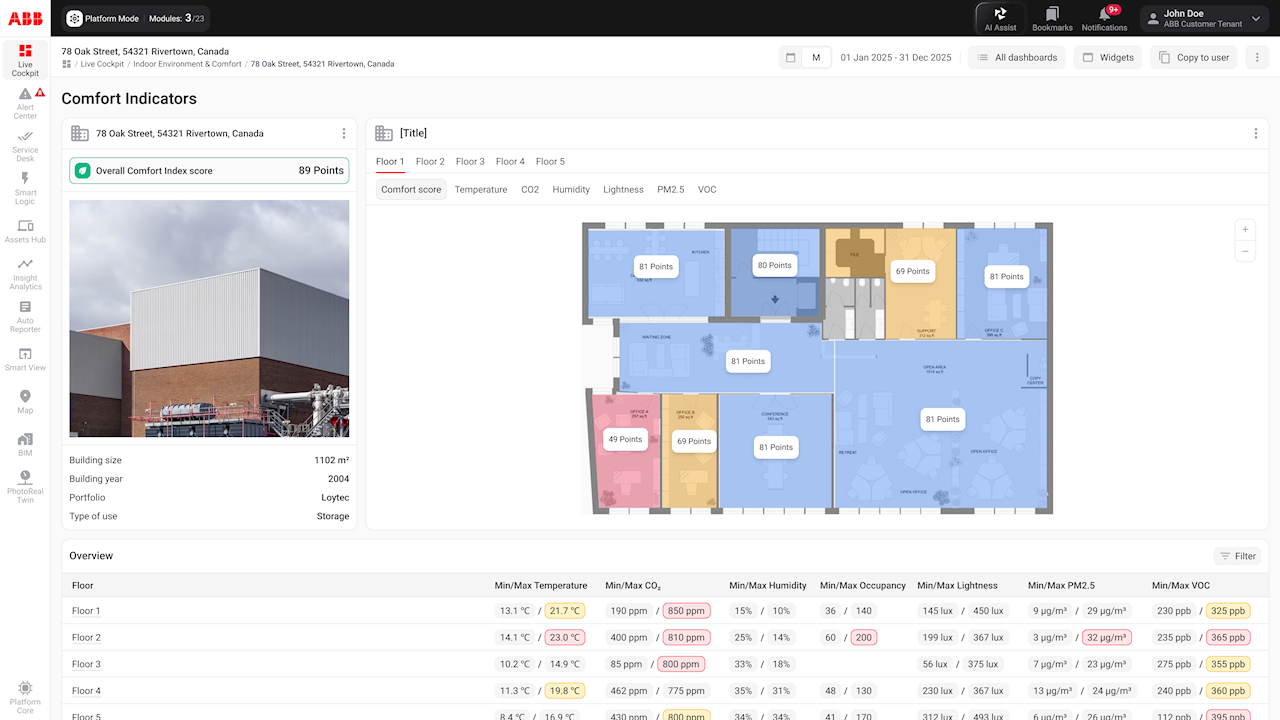Switch to Floor 1 tab
Screen dimensions: 1280x720
[x=390, y=161]
